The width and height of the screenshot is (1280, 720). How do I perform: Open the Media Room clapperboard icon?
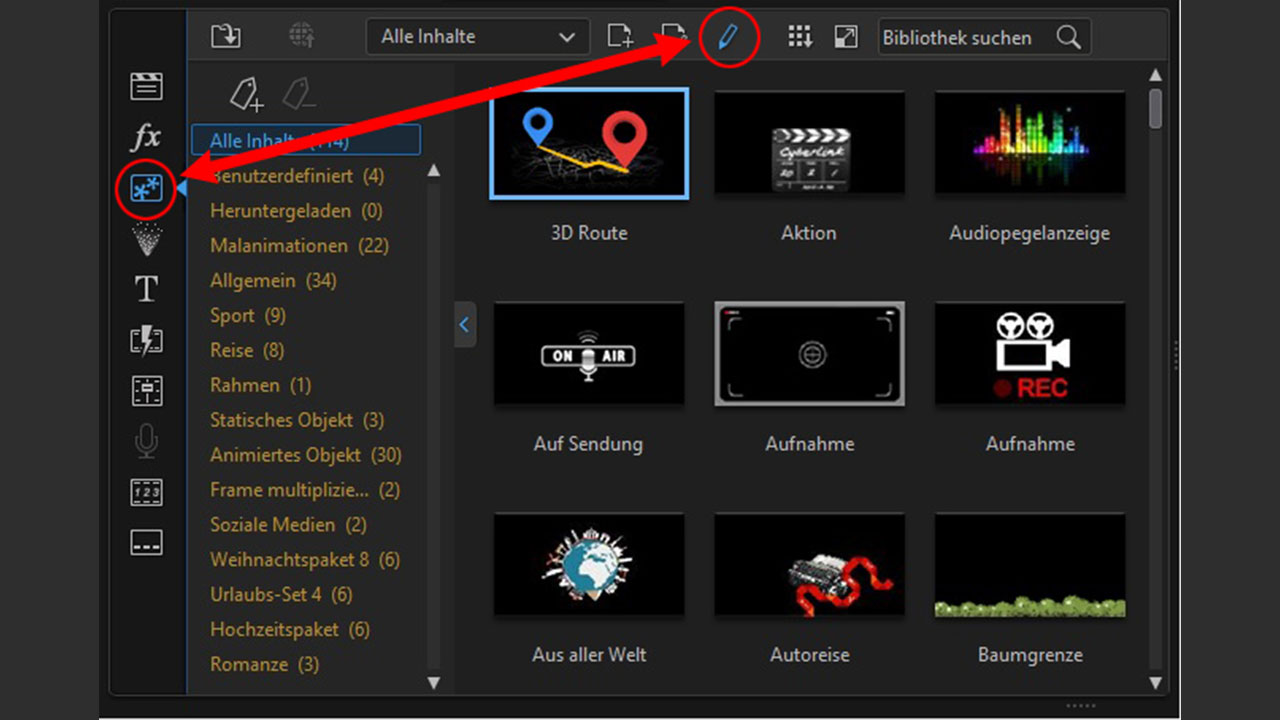point(146,87)
